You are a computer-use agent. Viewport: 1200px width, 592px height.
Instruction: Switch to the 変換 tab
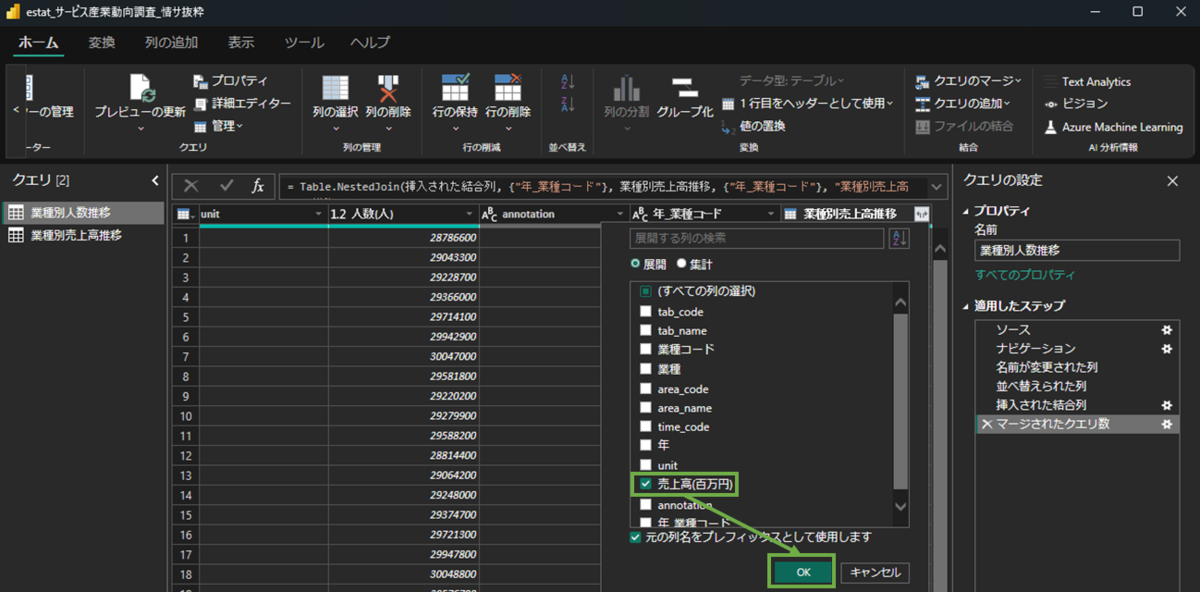click(x=102, y=42)
